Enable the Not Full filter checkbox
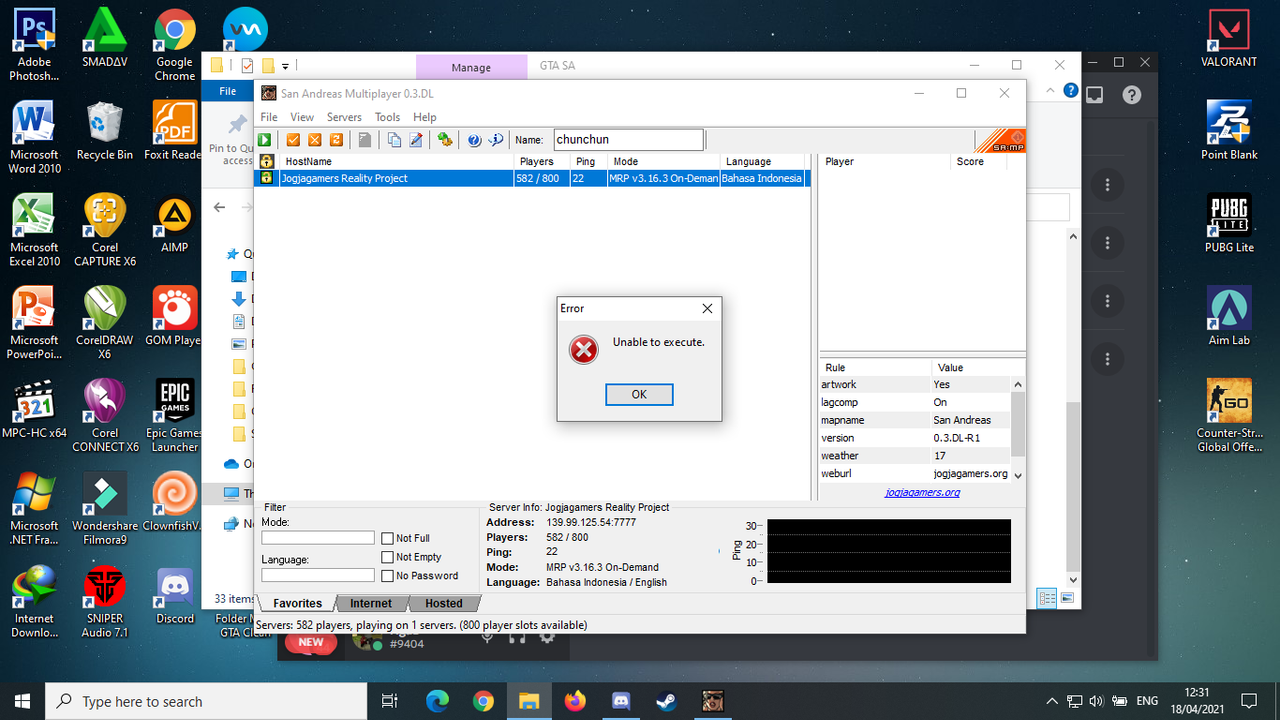This screenshot has height=720, width=1280. pos(387,539)
